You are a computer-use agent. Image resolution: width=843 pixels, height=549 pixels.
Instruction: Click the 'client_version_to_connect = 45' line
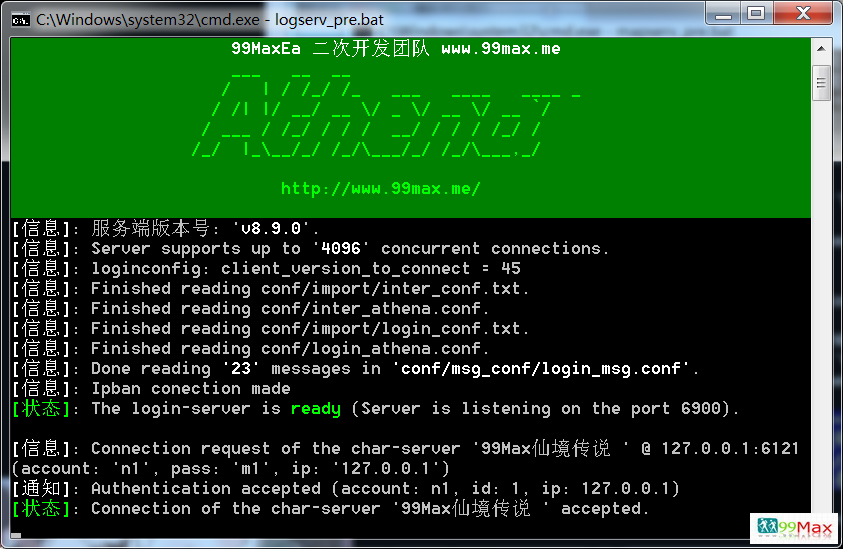pyautogui.click(x=370, y=268)
